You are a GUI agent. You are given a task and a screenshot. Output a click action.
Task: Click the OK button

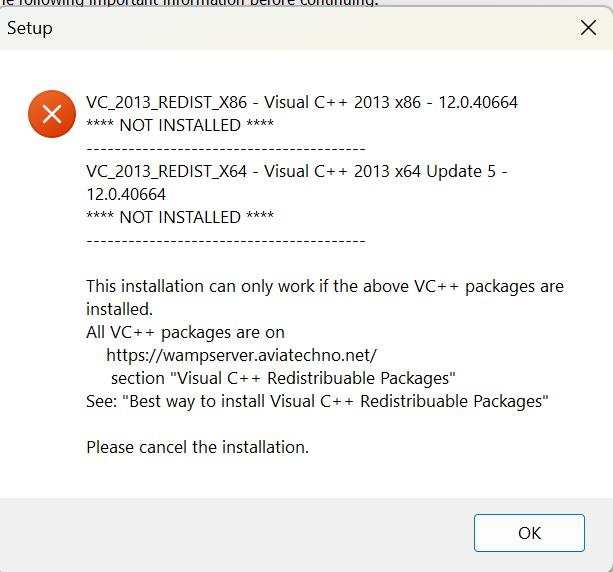coord(529,533)
